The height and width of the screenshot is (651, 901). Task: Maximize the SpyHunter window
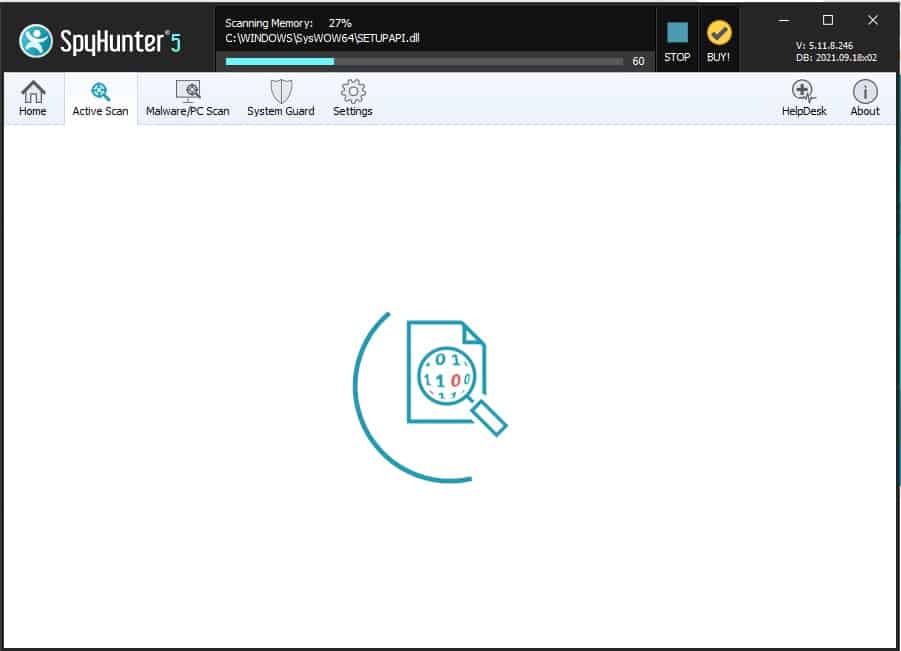tap(828, 20)
